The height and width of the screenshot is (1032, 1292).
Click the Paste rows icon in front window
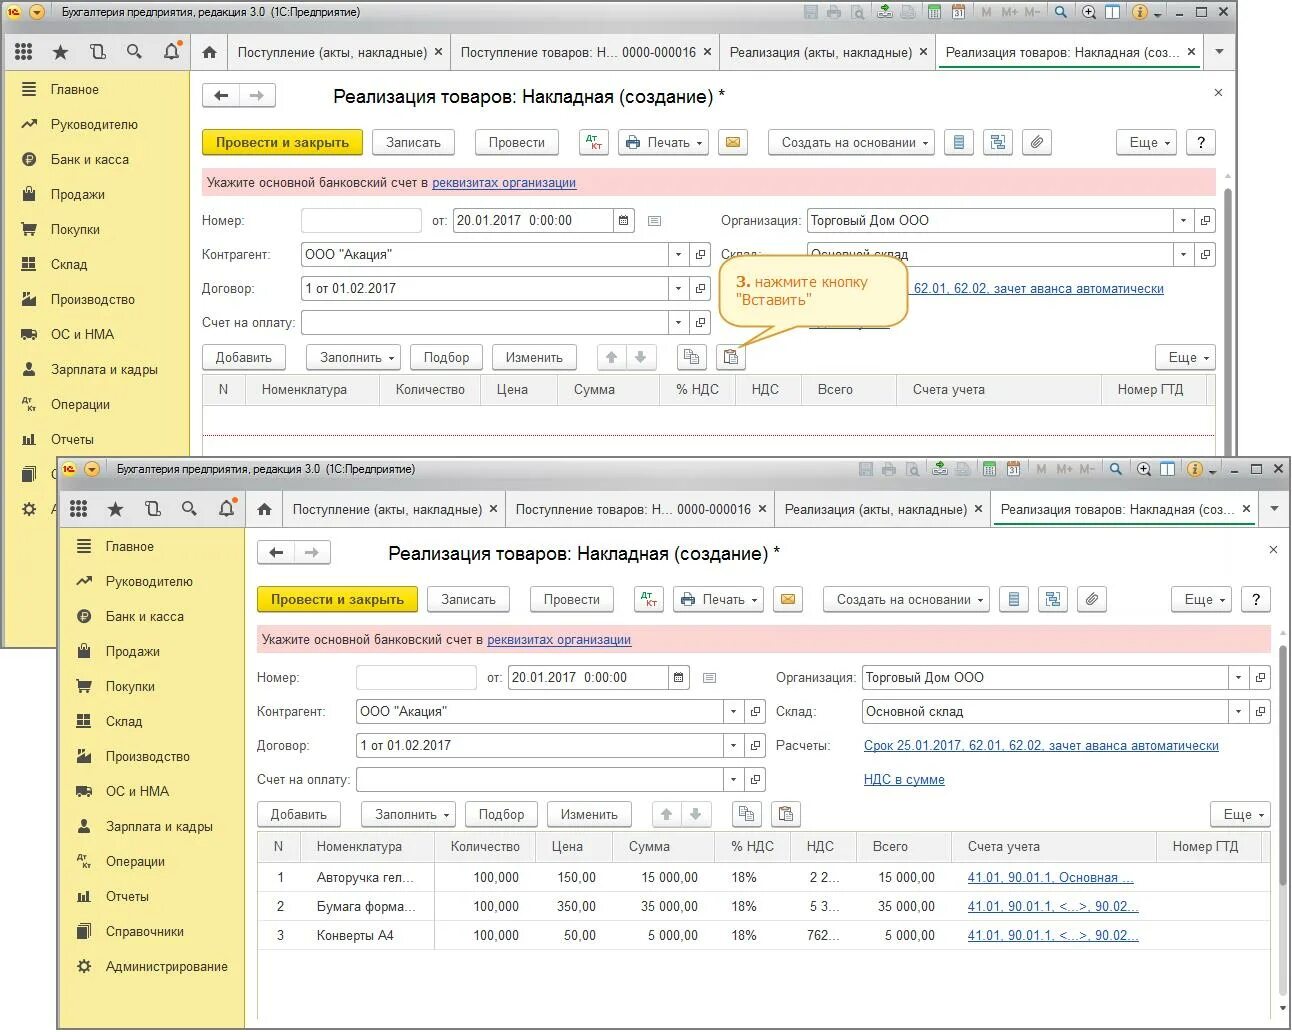coord(786,814)
